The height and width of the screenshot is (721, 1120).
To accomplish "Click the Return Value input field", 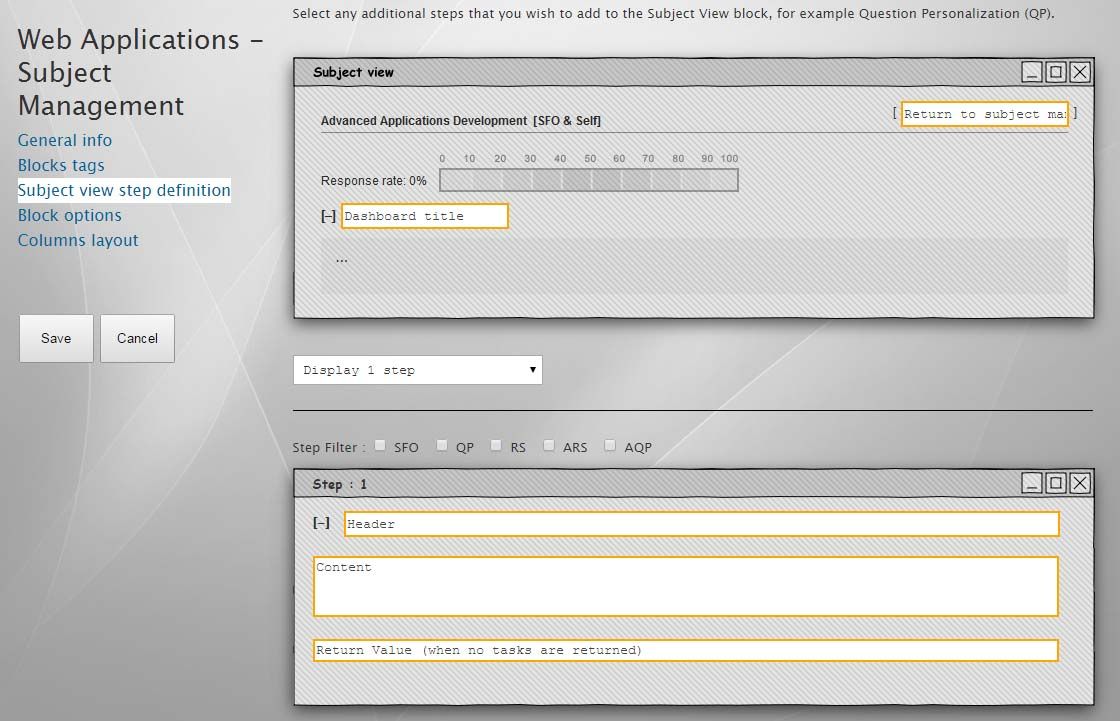I will click(x=686, y=650).
